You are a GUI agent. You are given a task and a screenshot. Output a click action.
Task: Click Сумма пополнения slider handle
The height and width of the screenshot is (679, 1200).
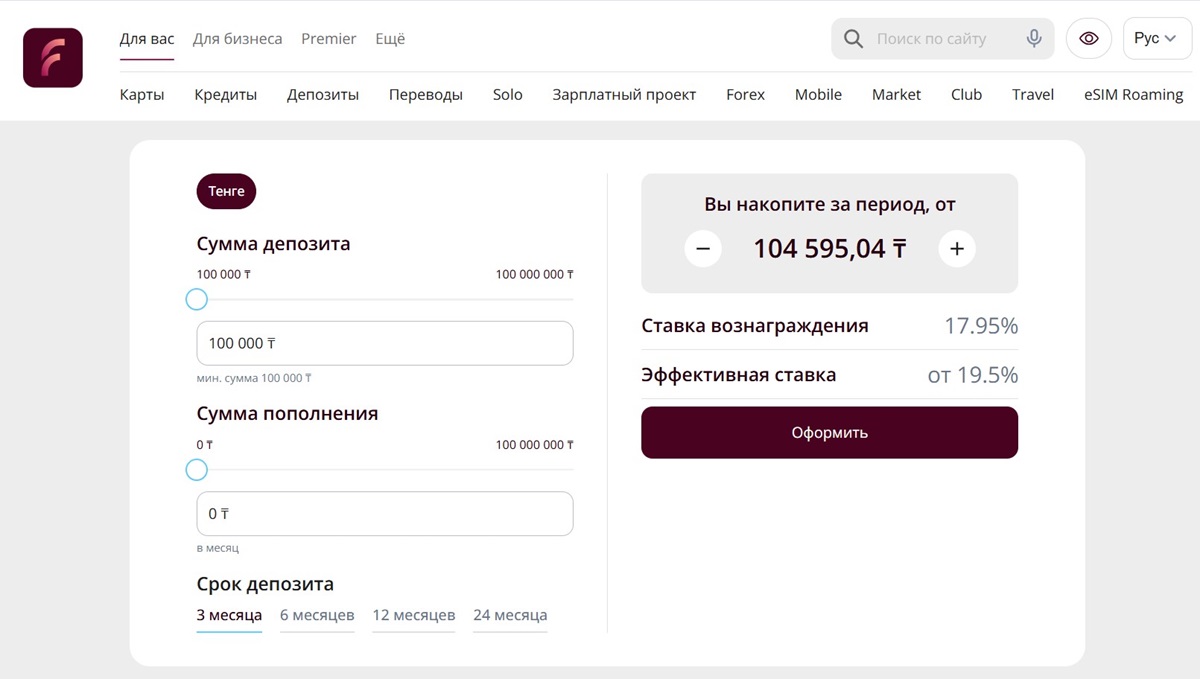click(x=197, y=470)
